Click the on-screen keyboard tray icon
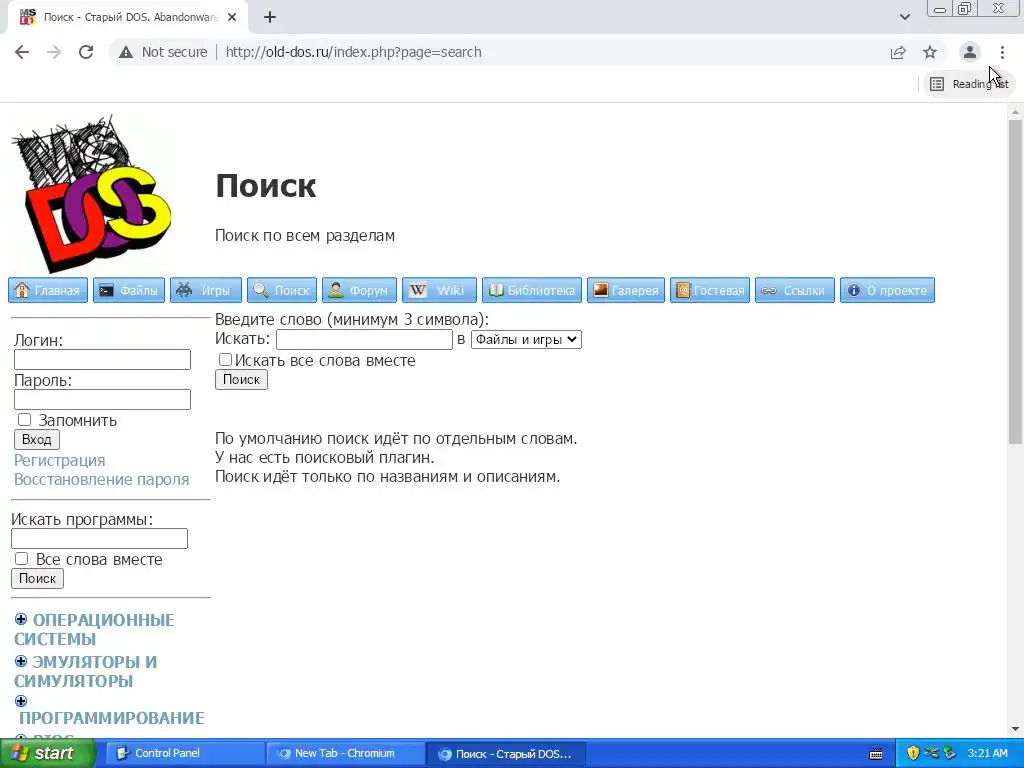The width and height of the screenshot is (1024, 768). (x=876, y=754)
